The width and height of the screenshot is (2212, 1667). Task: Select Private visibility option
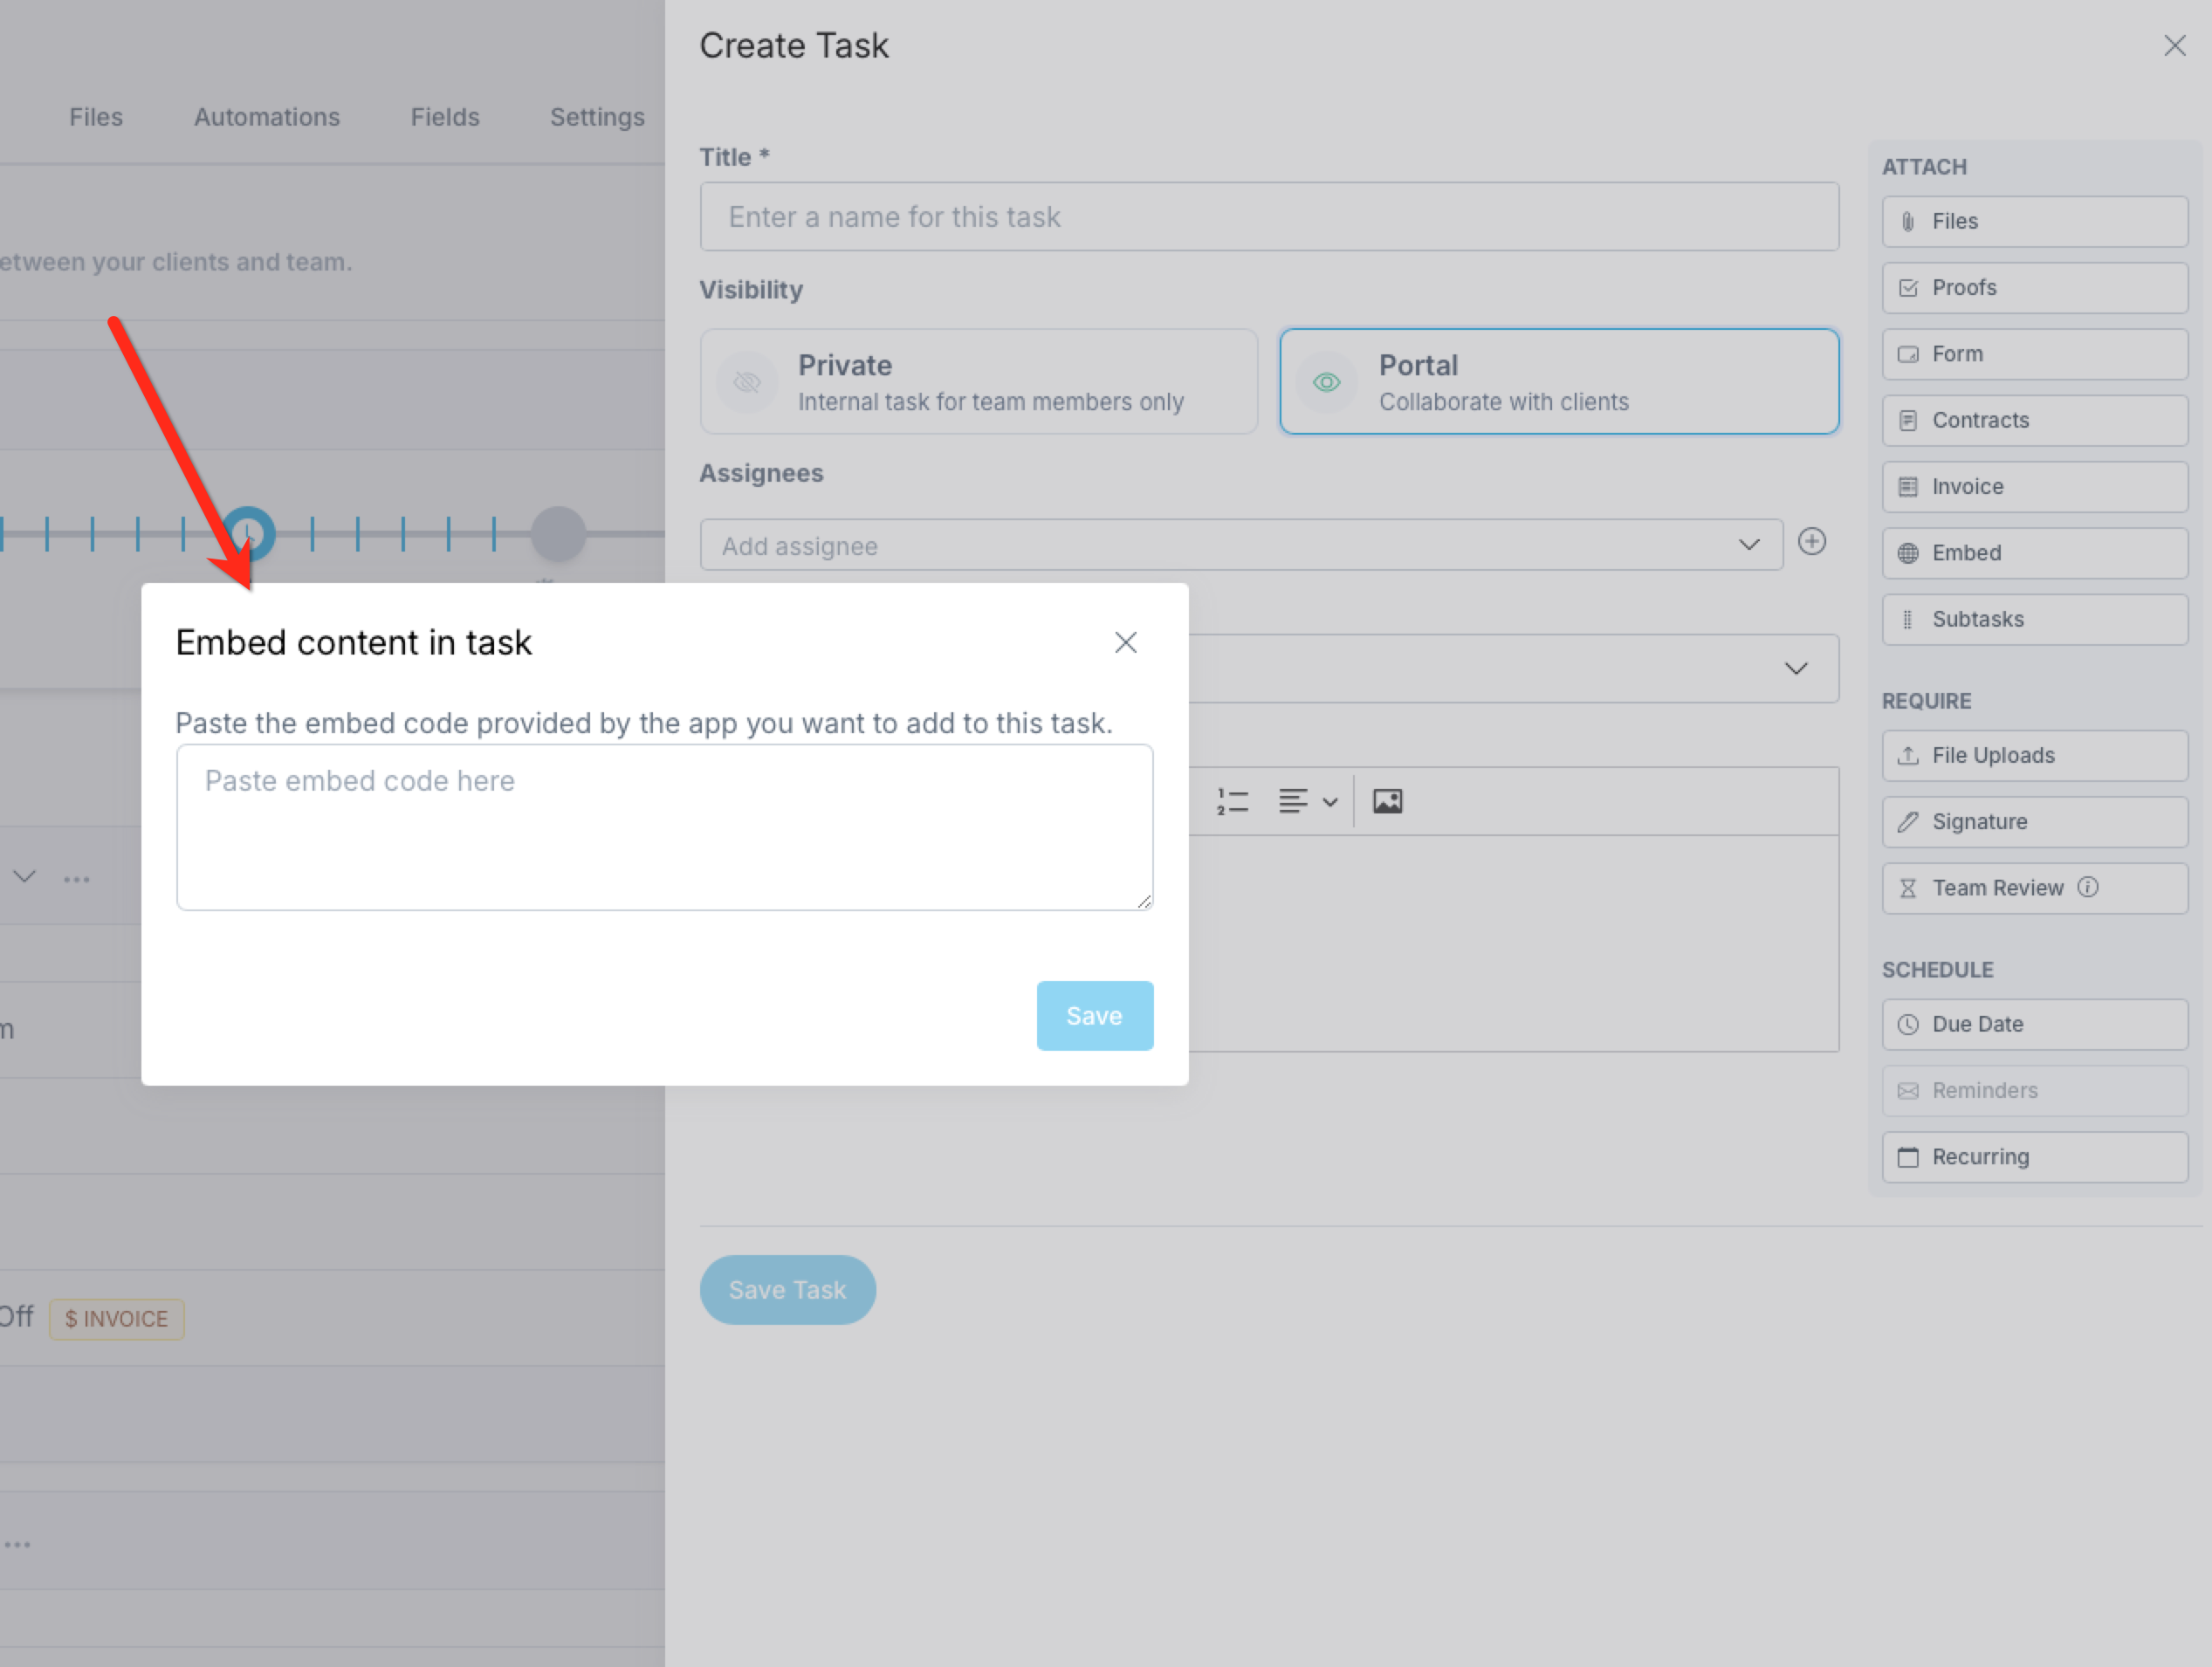(x=978, y=382)
